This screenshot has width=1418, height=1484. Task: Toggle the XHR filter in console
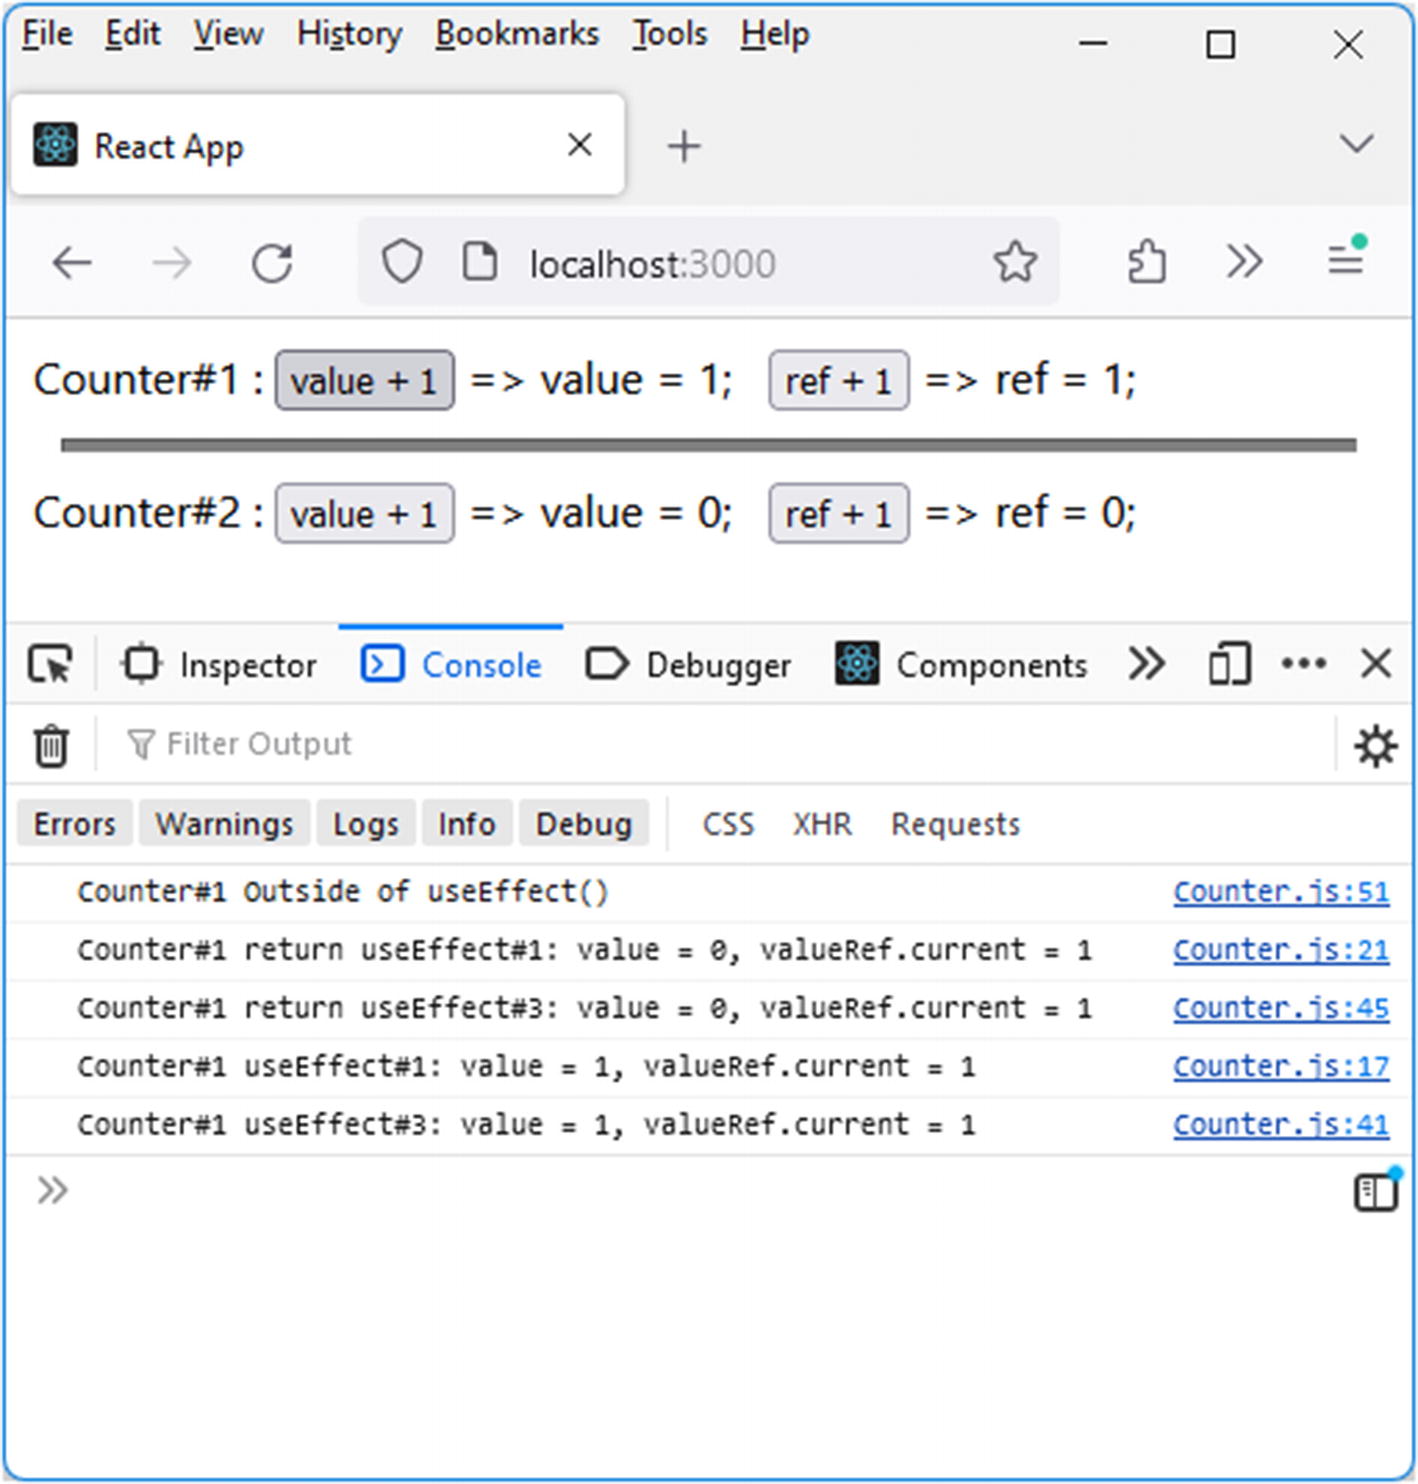coord(822,824)
